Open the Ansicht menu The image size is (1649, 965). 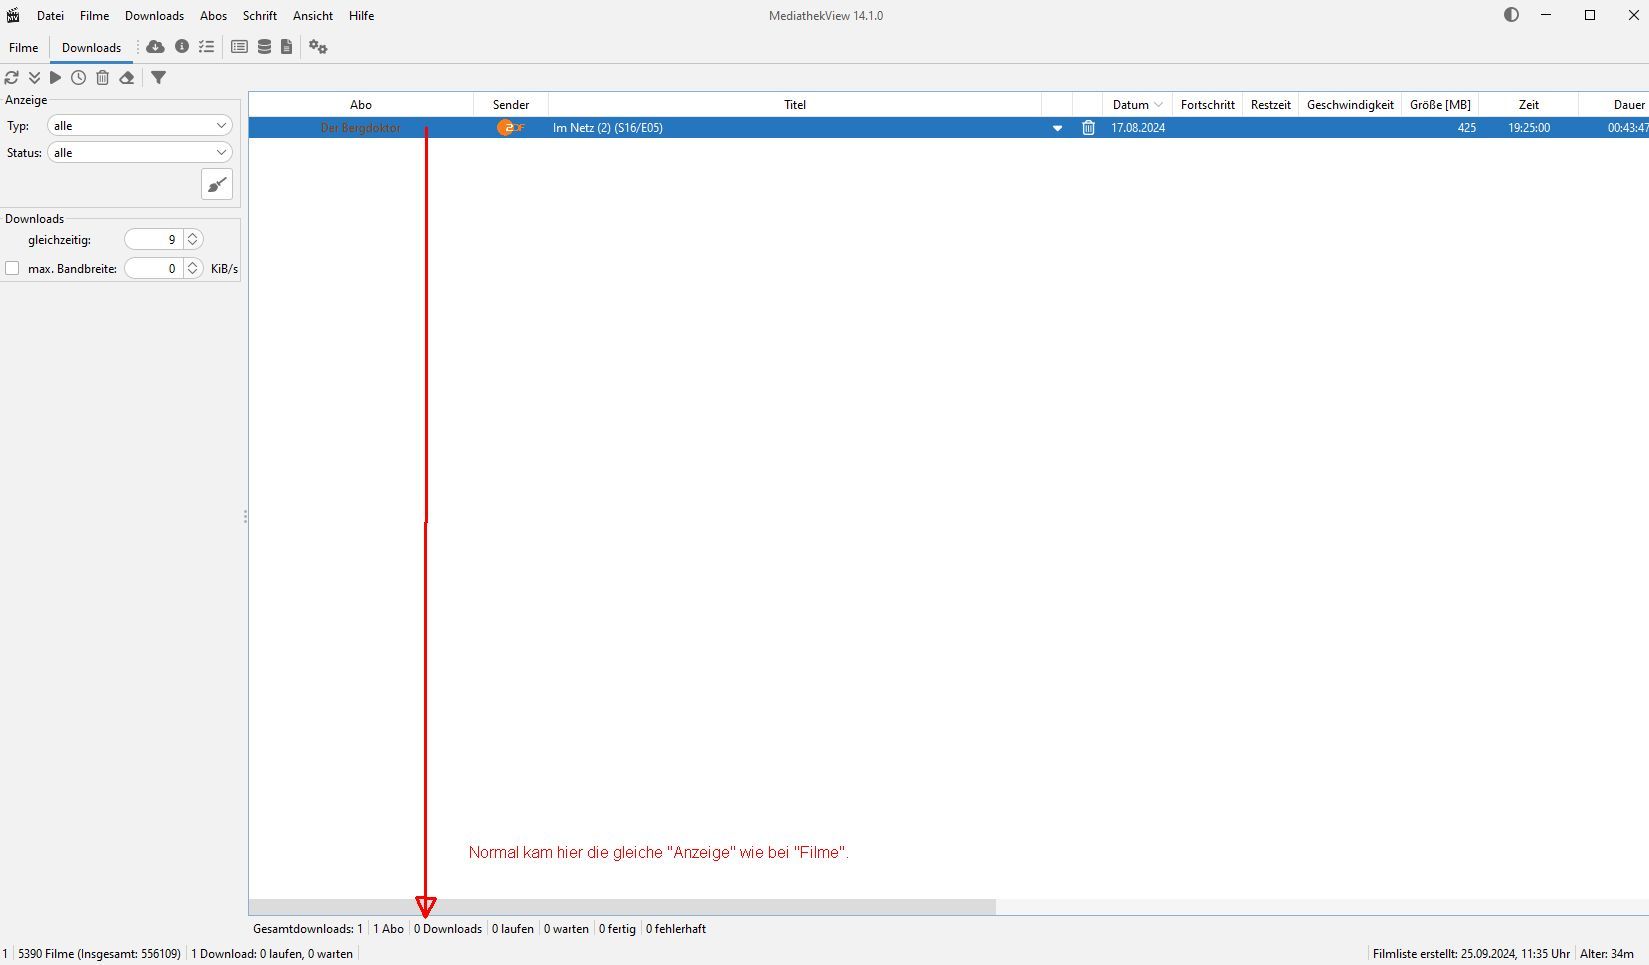click(313, 16)
